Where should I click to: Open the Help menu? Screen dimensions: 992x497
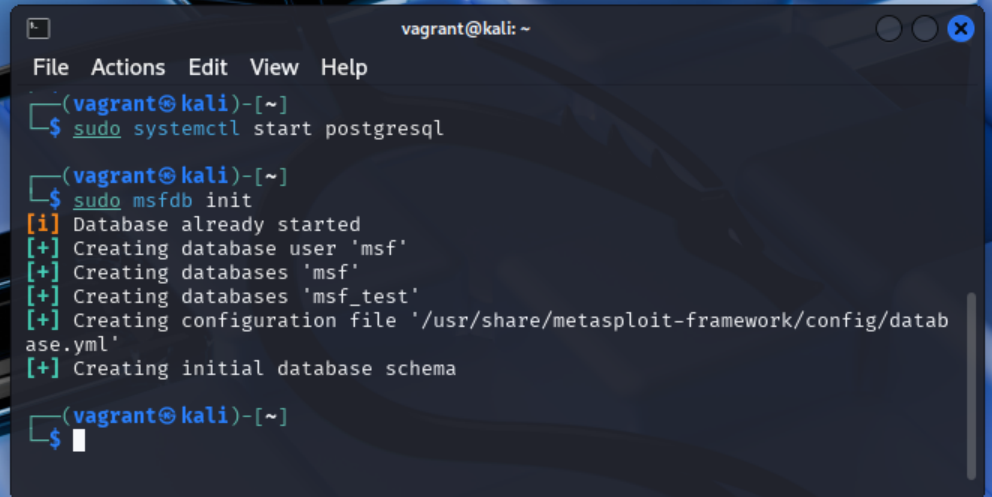click(344, 67)
